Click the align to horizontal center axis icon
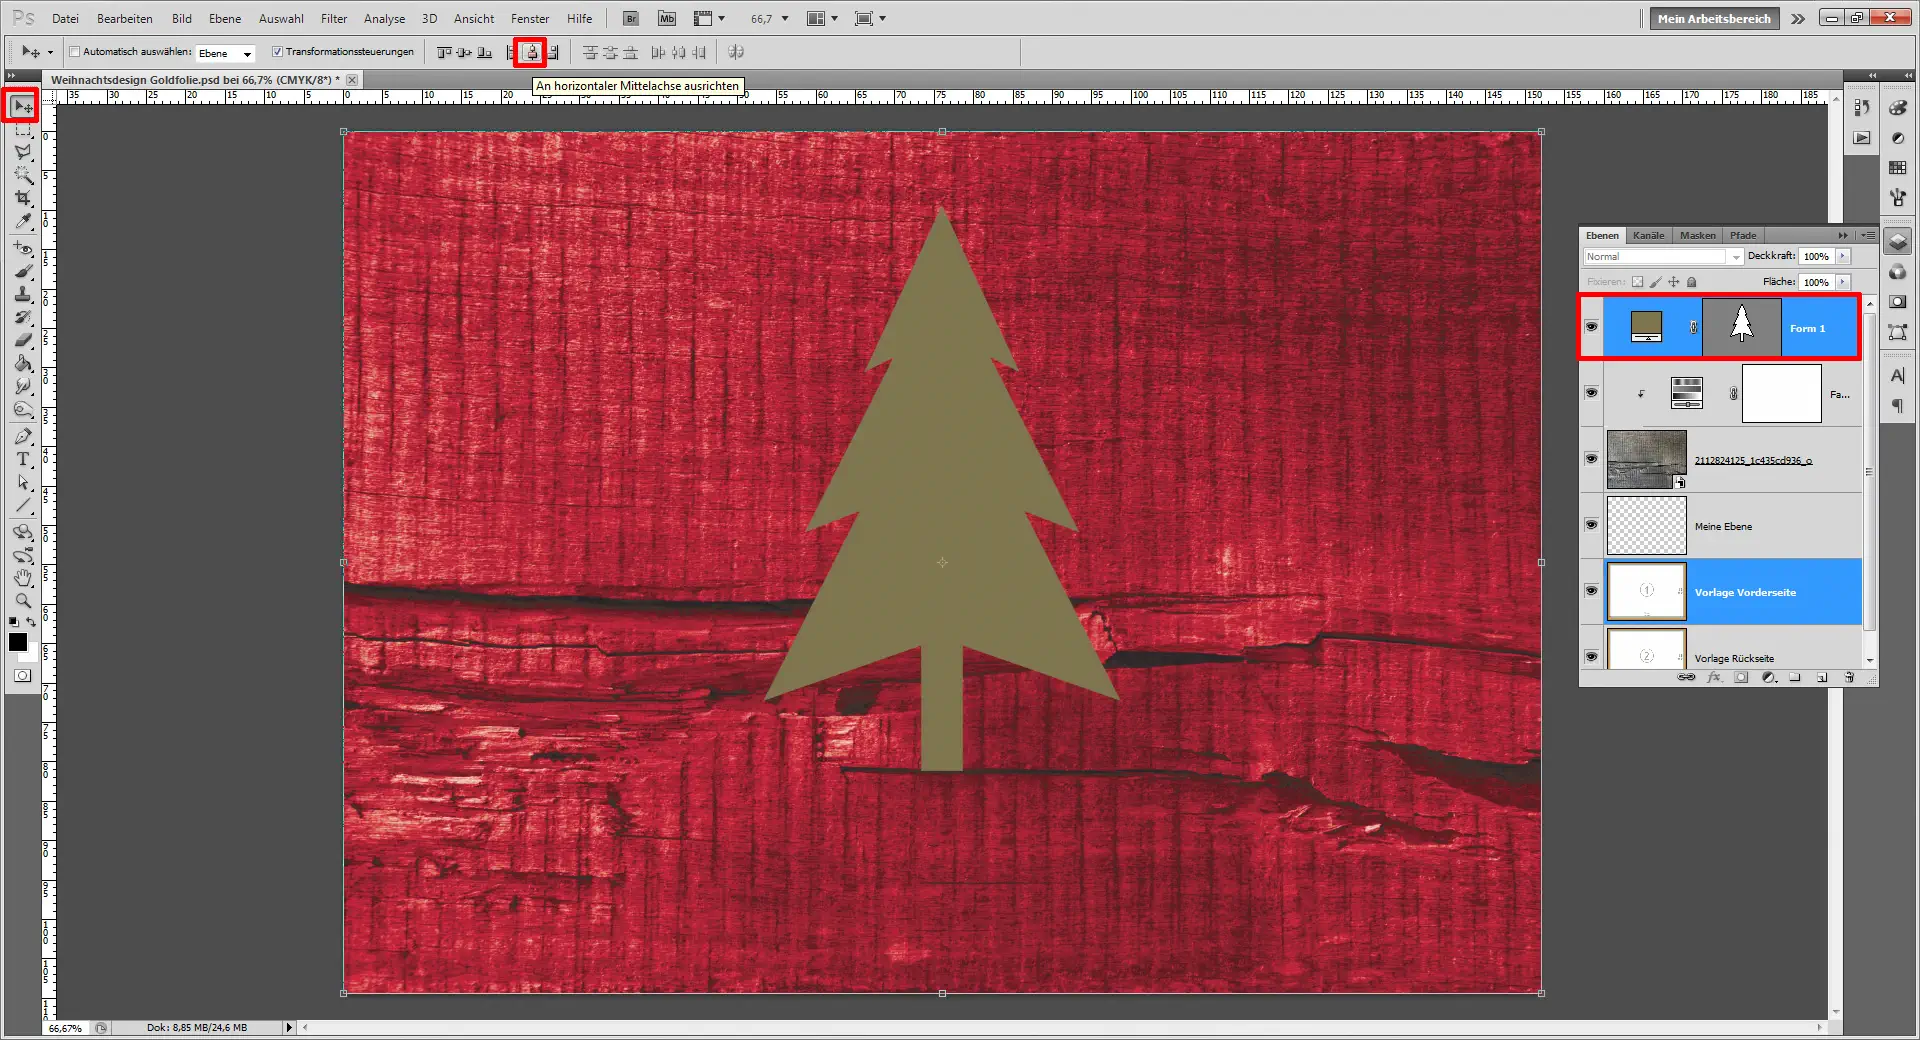 click(x=531, y=52)
